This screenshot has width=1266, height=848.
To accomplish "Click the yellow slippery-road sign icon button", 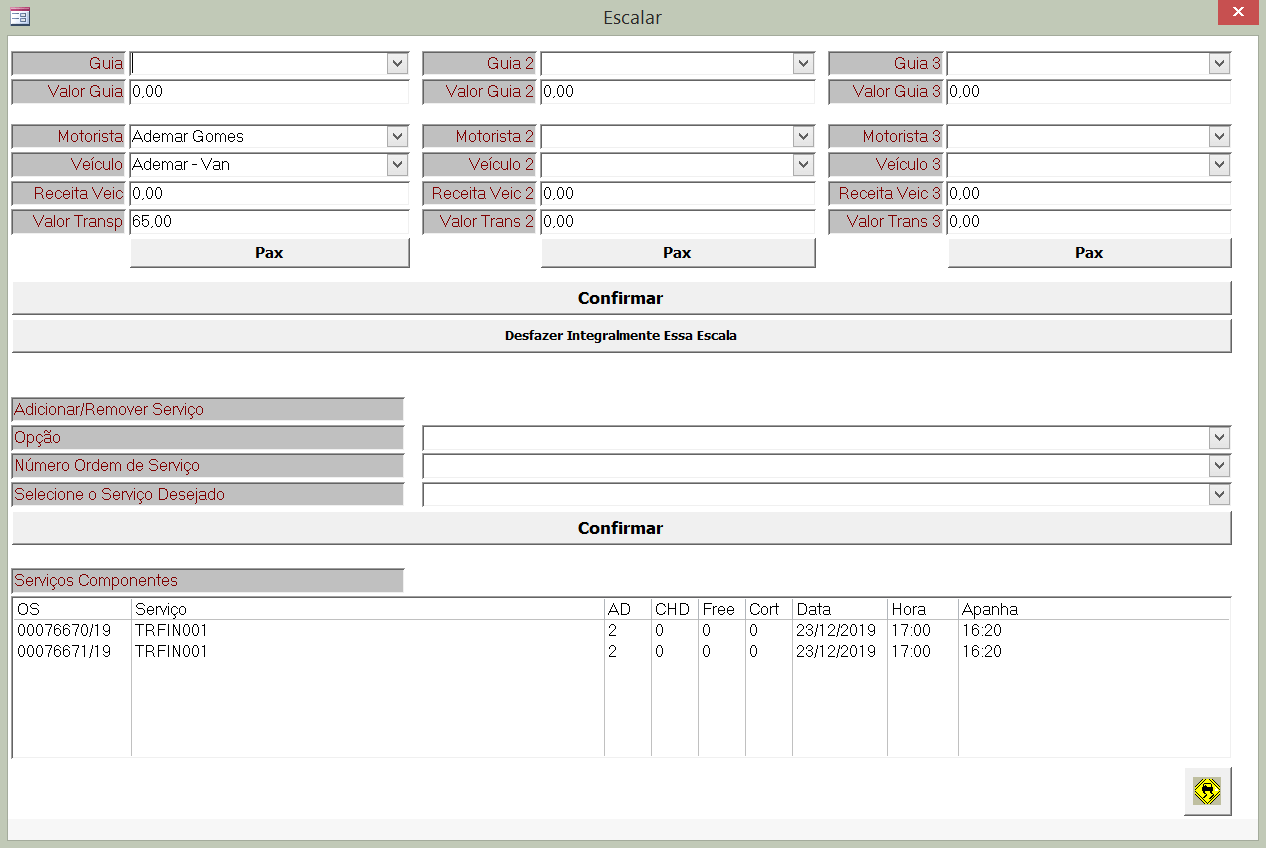I will pyautogui.click(x=1207, y=791).
